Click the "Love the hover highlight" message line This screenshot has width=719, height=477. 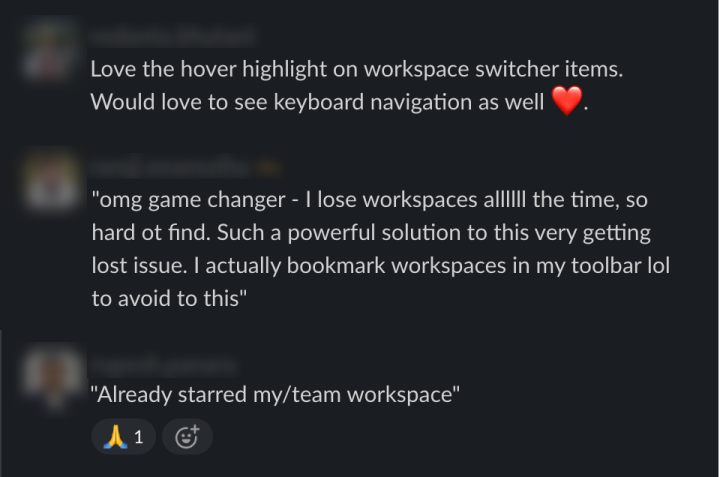[363, 70]
